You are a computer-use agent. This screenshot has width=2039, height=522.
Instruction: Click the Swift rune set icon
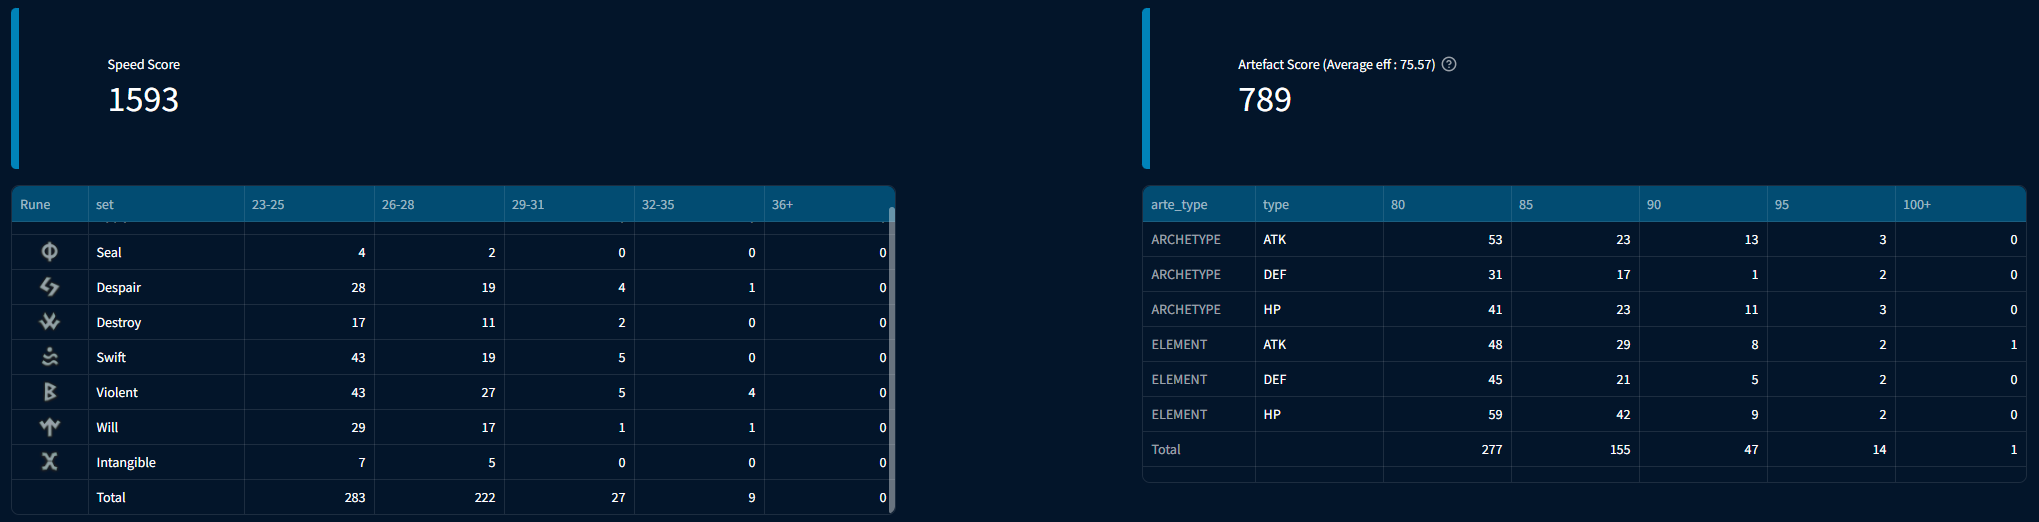click(x=49, y=357)
